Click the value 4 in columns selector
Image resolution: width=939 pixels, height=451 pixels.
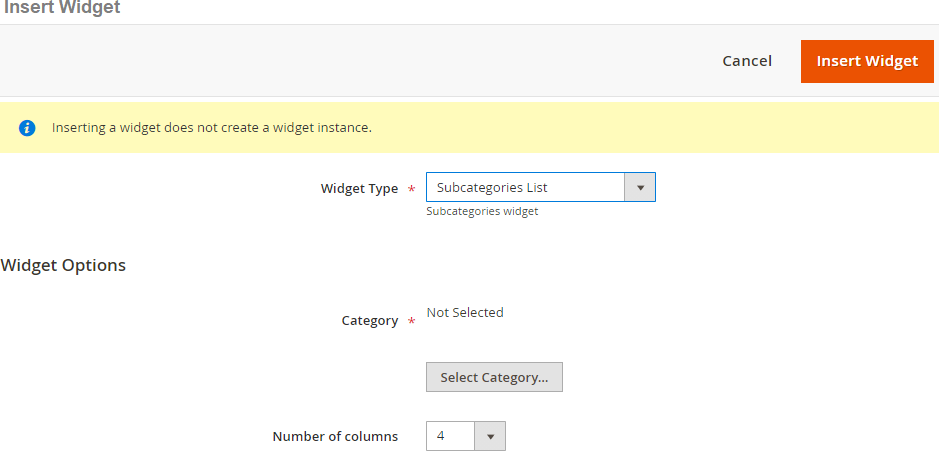pos(441,436)
